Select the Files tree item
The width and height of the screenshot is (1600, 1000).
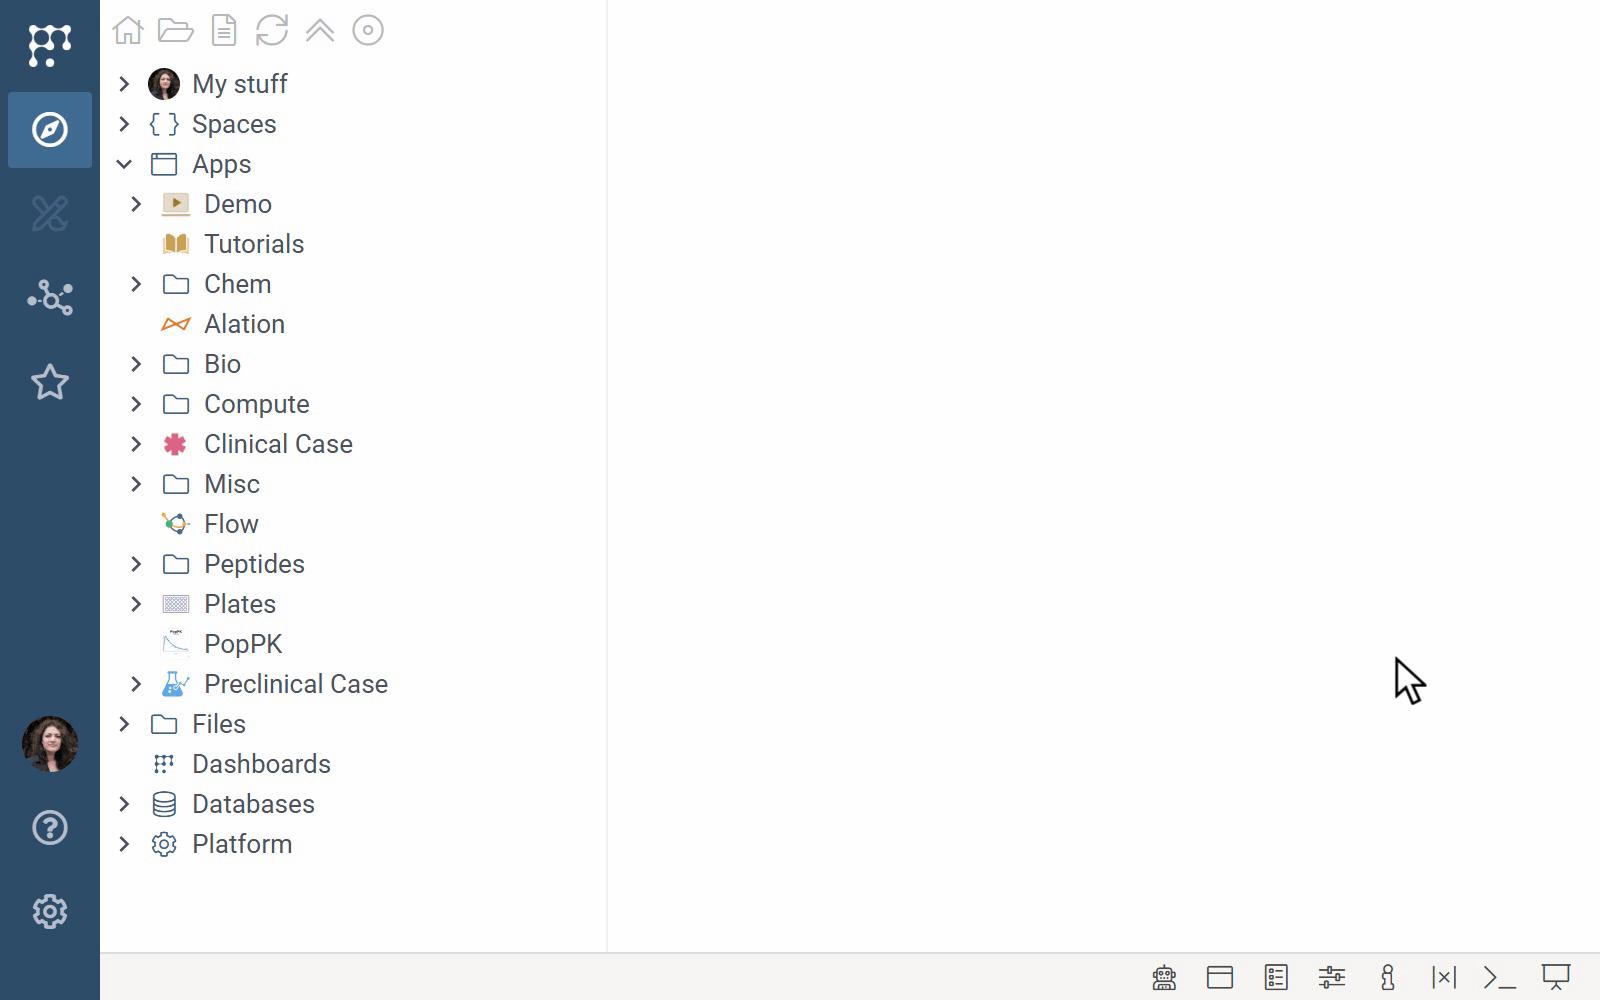219,724
